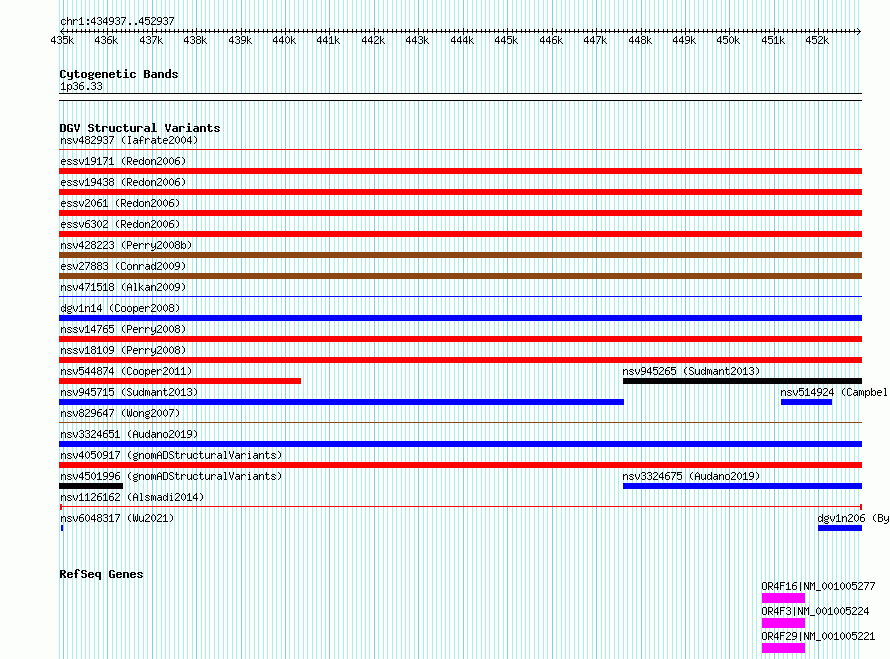Open variant essv19438 (Redon2006) label

pos(123,182)
